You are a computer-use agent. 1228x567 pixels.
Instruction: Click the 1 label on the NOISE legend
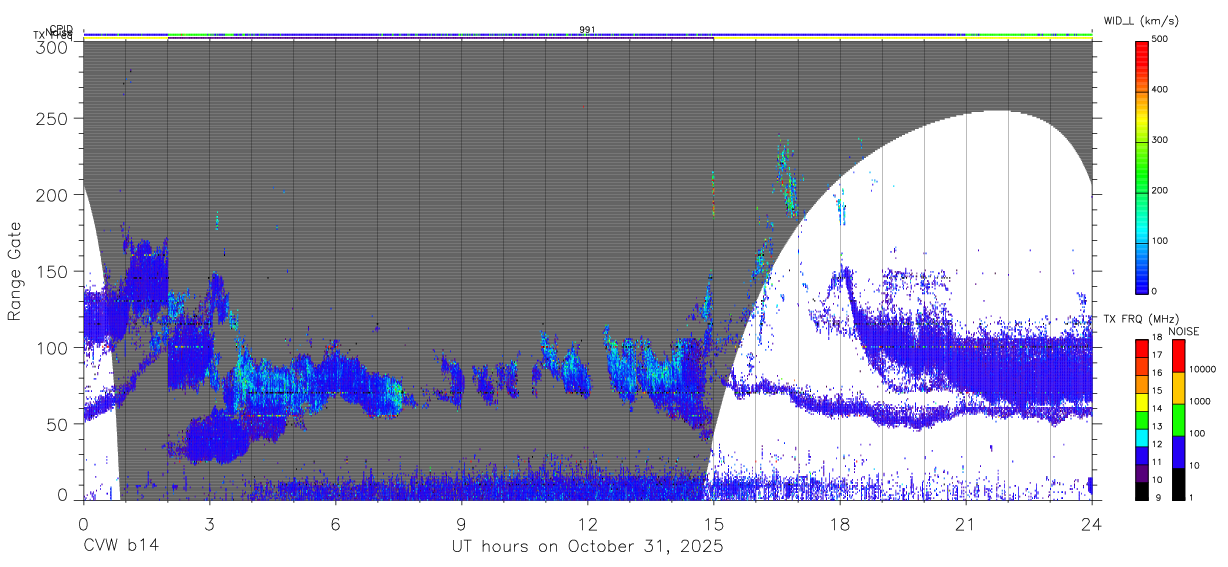coord(1191,497)
